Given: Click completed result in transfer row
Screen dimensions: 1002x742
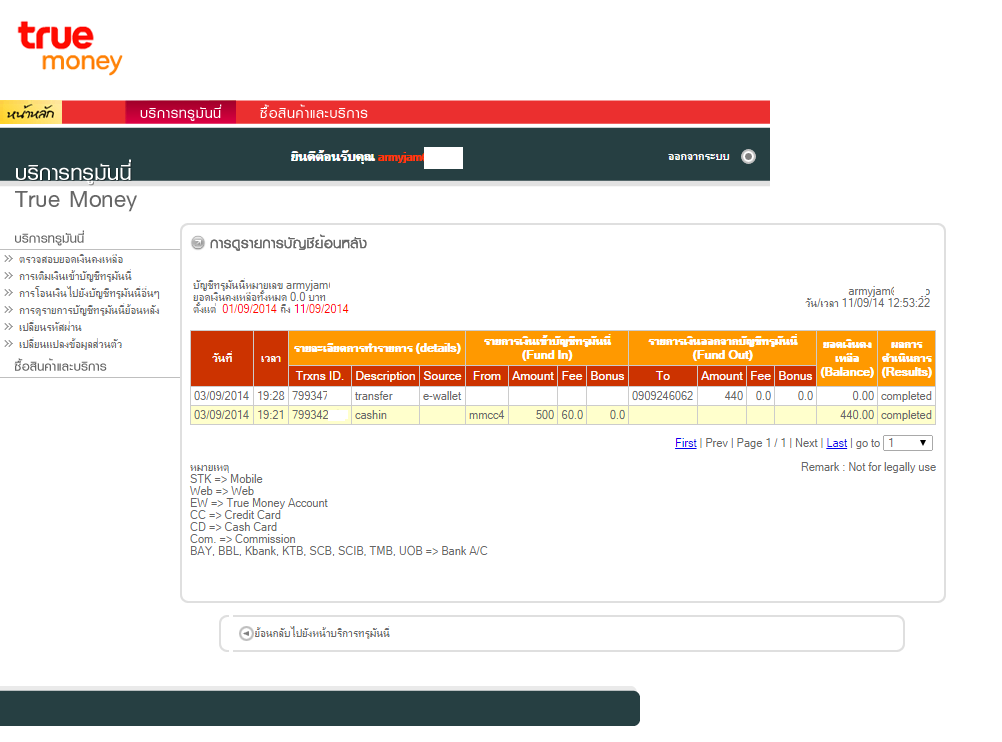Looking at the screenshot, I should pyautogui.click(x=906, y=396).
